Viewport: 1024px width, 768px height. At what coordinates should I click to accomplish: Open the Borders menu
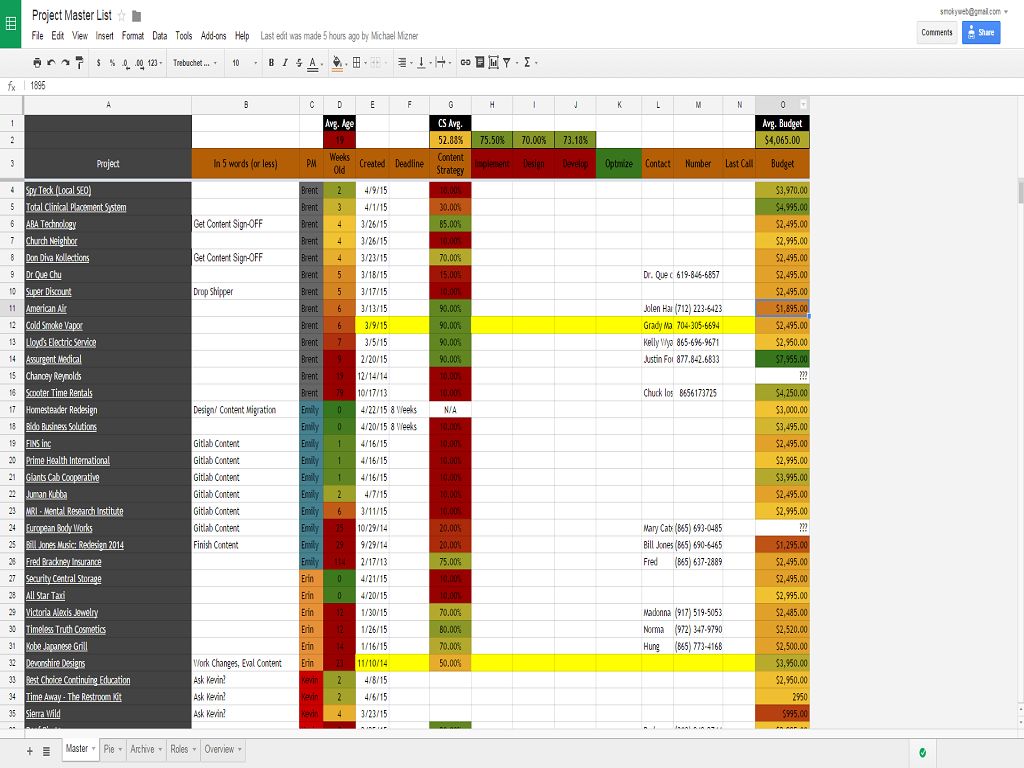[357, 63]
